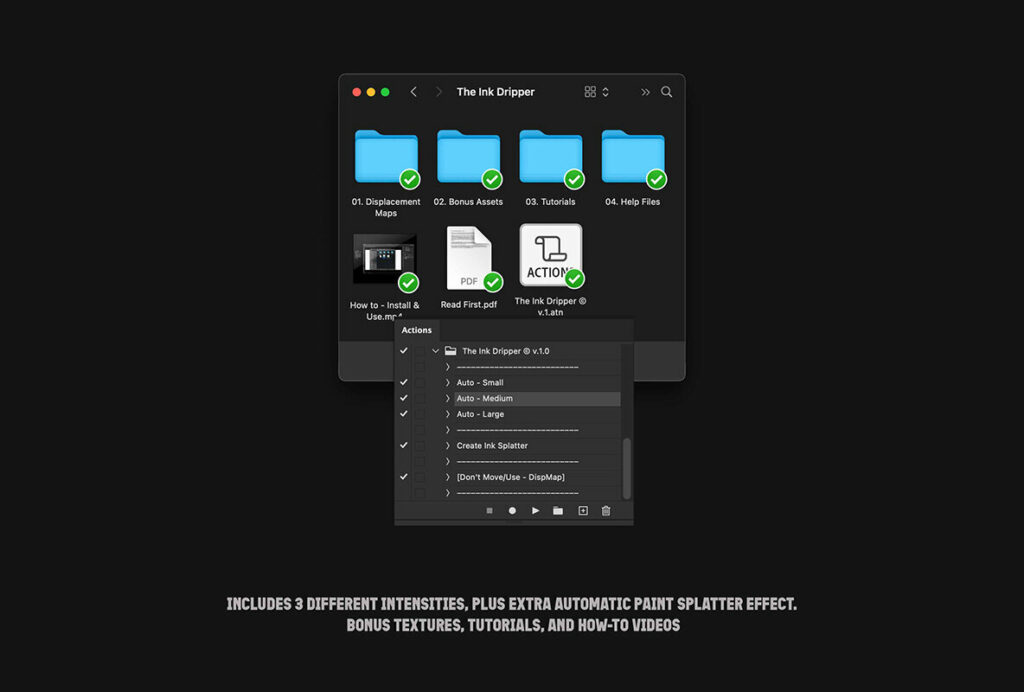Open The Ink Dripper v.1.atn actions file

tap(550, 255)
